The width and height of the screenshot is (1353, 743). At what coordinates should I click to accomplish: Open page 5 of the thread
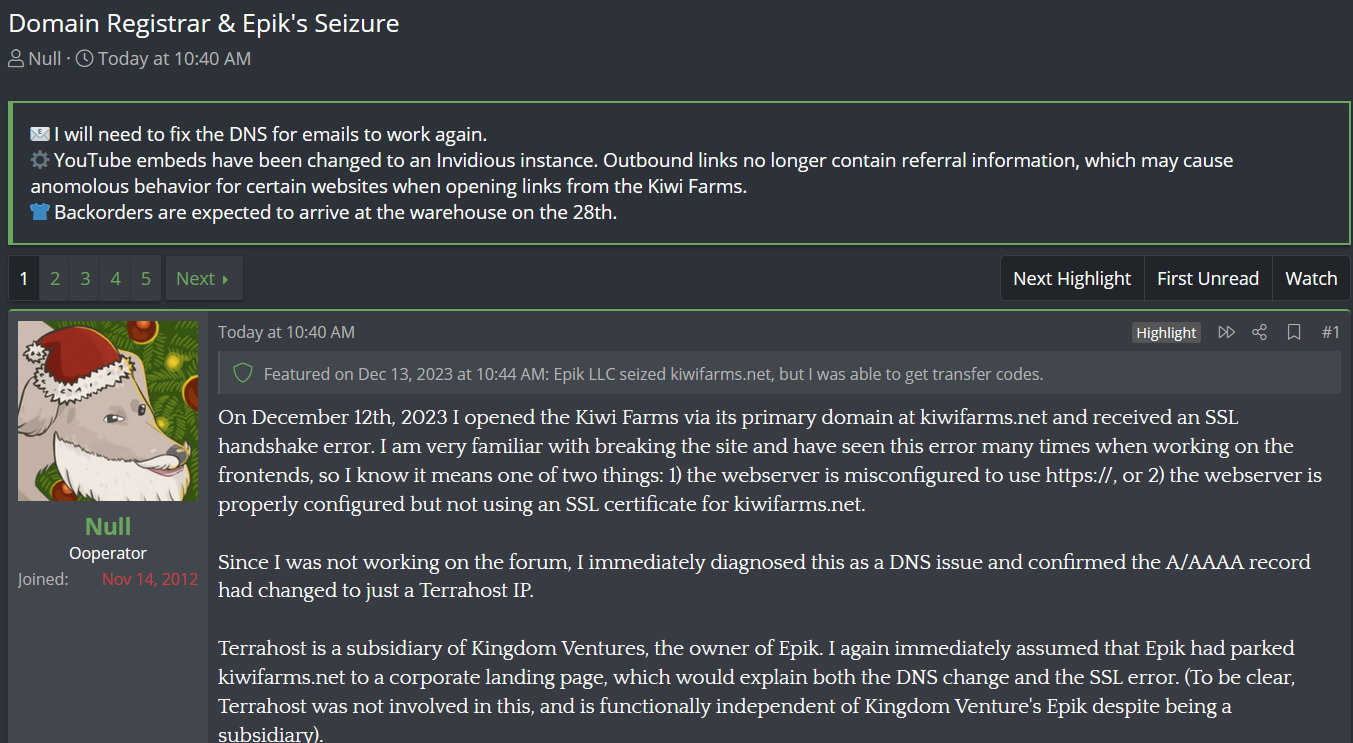[x=146, y=278]
